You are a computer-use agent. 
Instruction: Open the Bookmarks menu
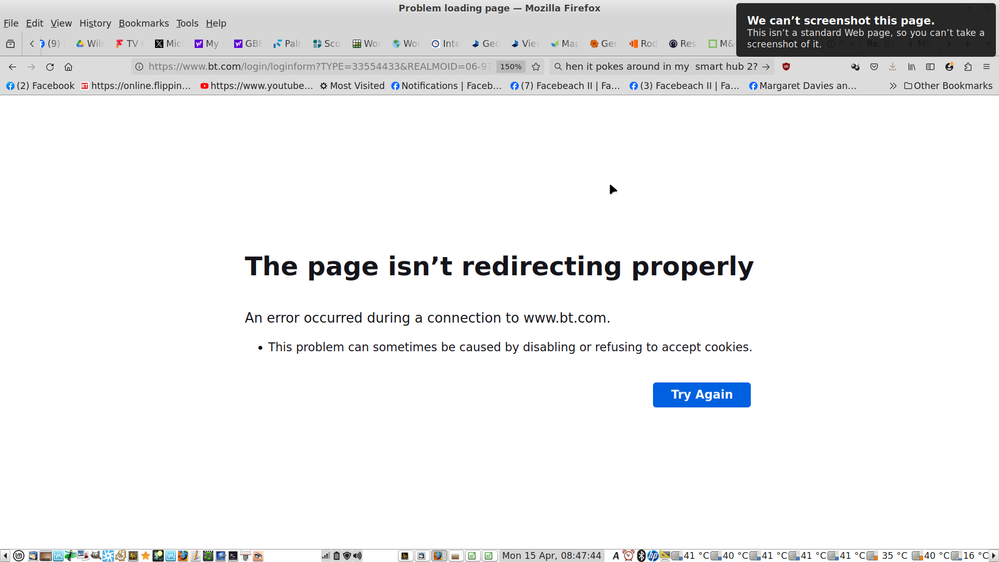click(x=143, y=23)
